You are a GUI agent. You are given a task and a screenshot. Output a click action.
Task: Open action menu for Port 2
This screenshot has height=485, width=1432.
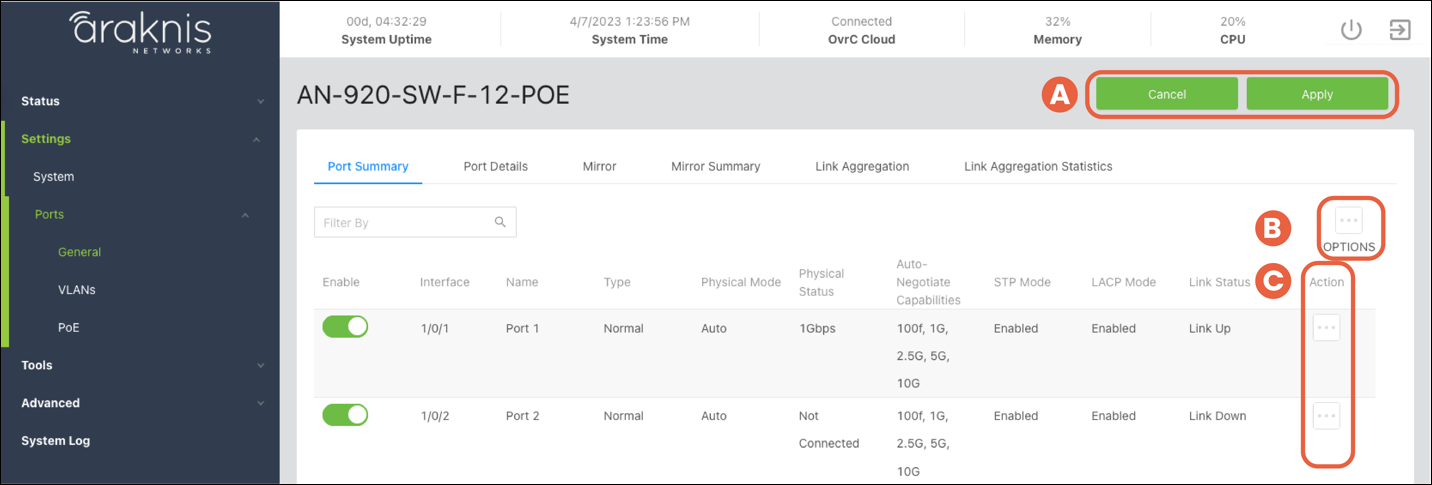click(x=1326, y=415)
